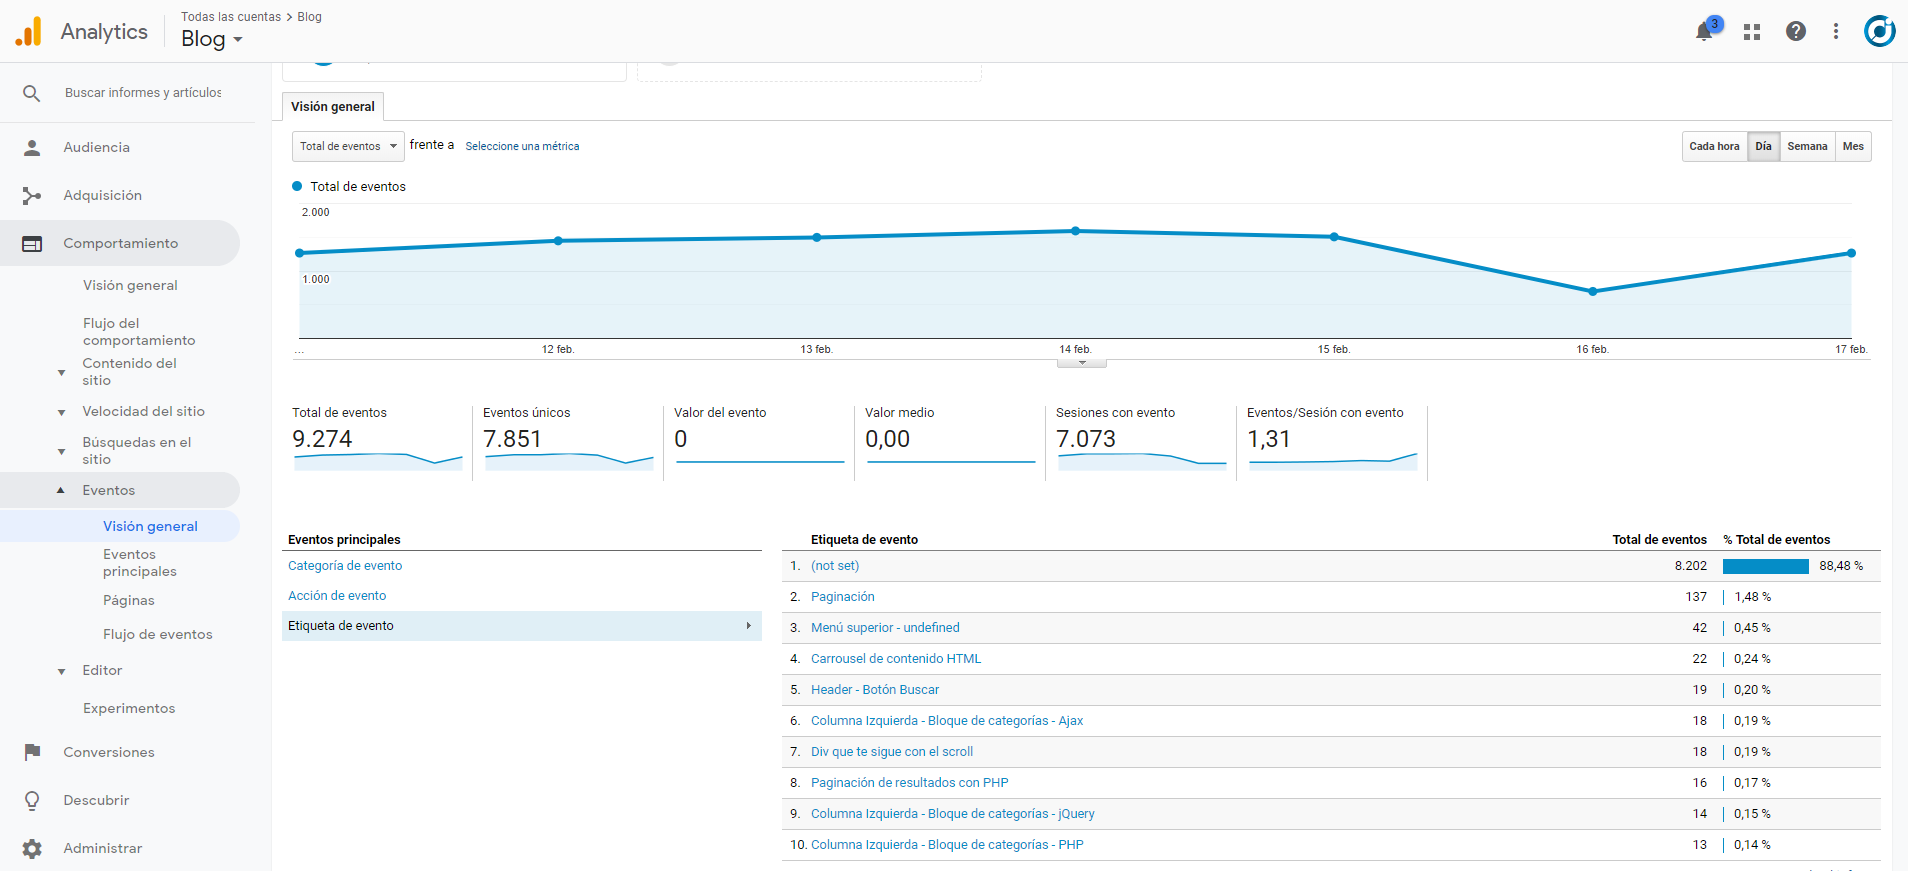Select the Día time granularity
Screen dimensions: 1908x871
pos(1763,146)
